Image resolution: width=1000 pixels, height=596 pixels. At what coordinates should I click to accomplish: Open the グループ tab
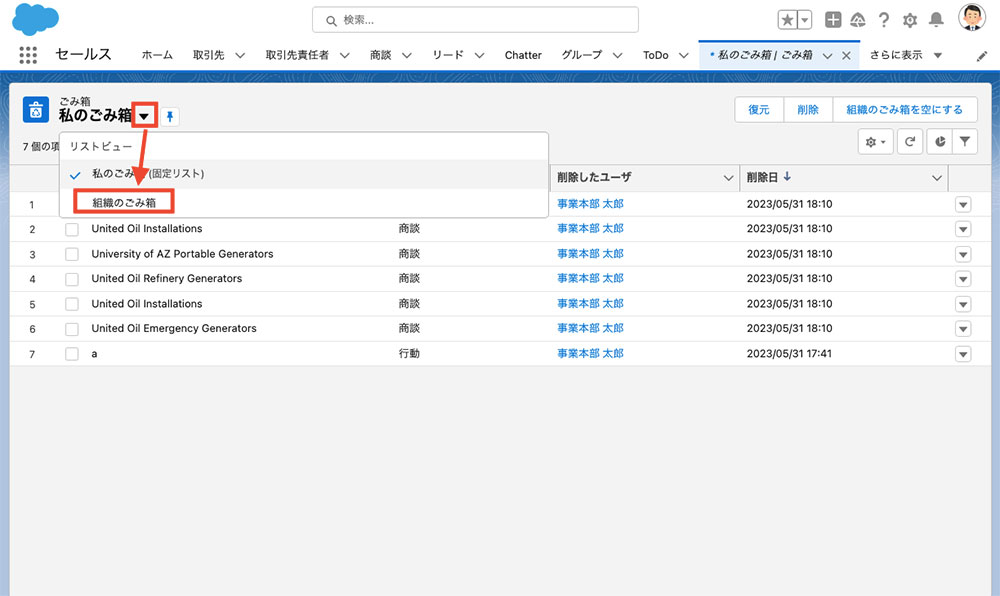point(582,55)
